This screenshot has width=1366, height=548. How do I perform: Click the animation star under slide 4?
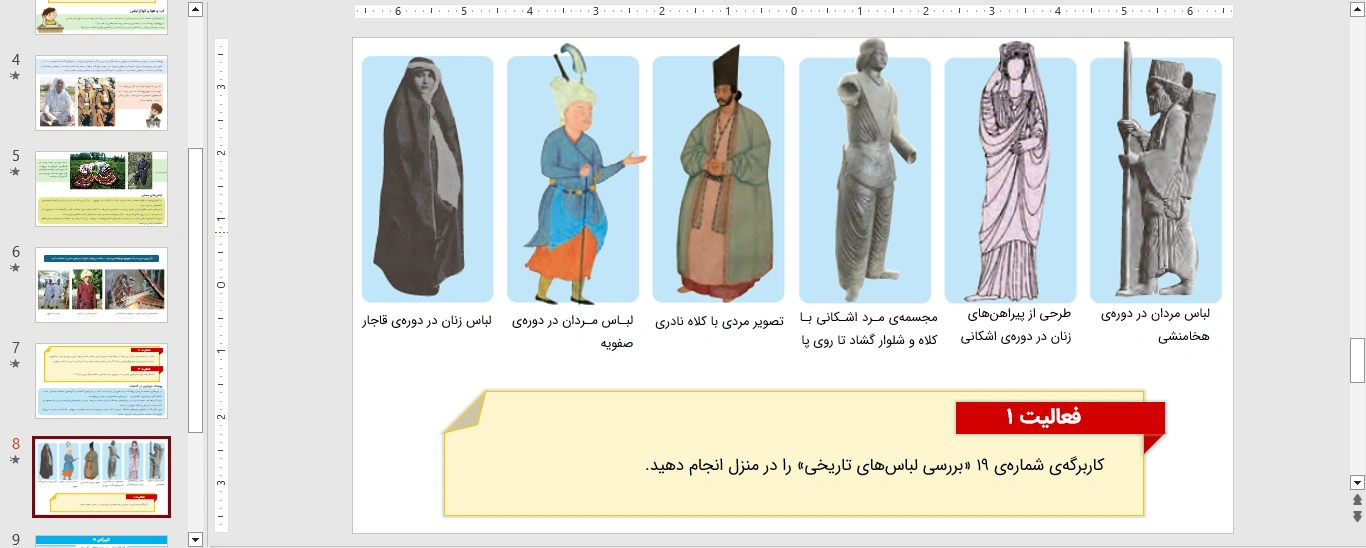tap(15, 76)
